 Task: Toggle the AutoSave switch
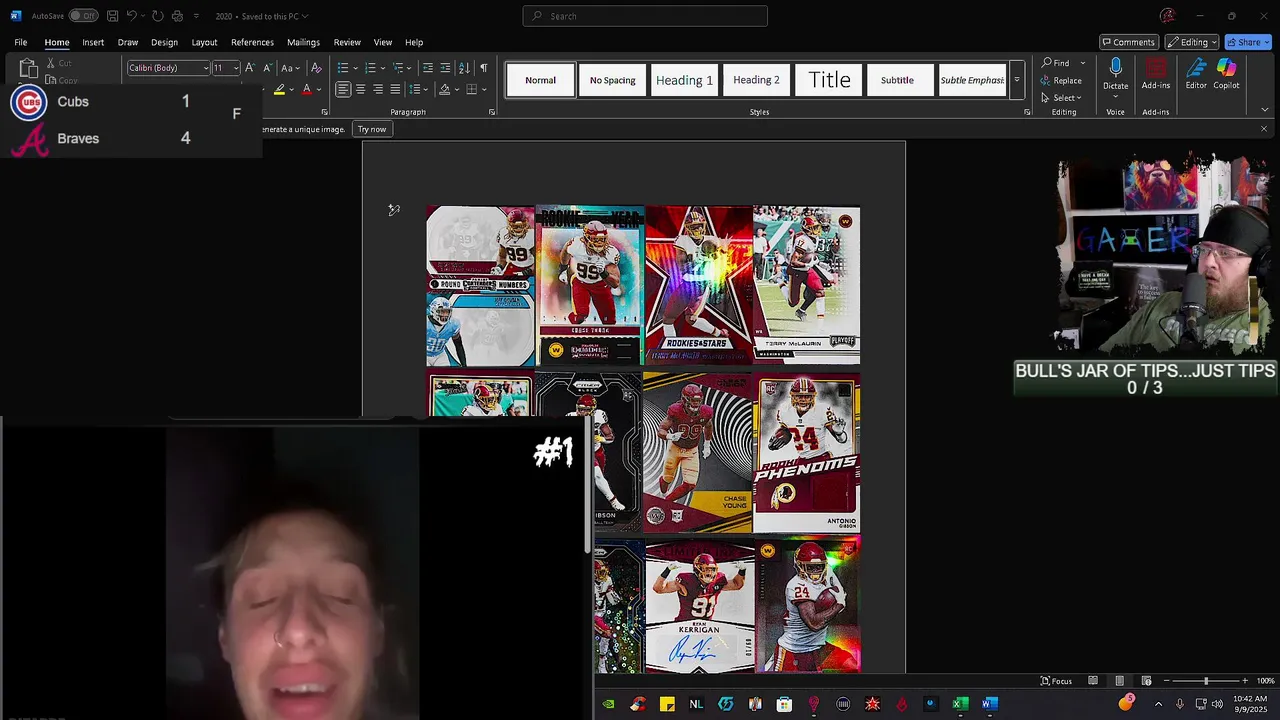(x=83, y=16)
